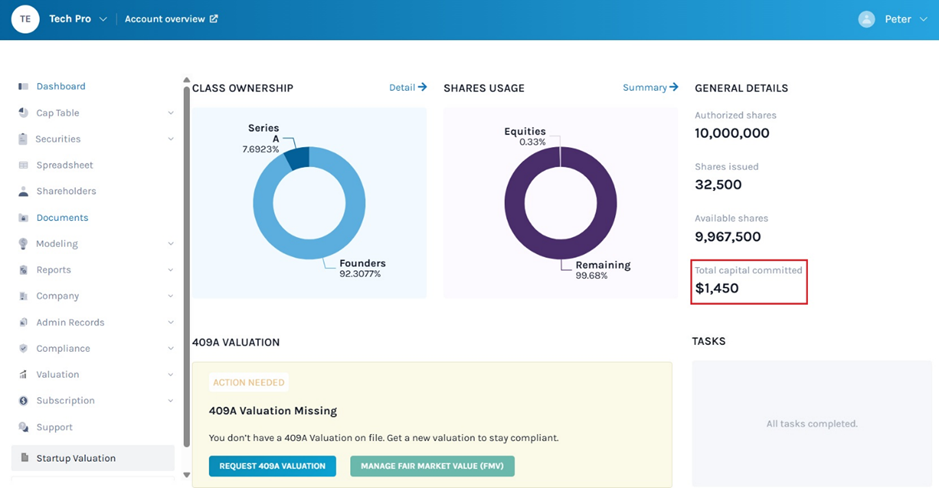939x488 pixels.
Task: Click the Shareholders person icon
Action: pos(23,191)
